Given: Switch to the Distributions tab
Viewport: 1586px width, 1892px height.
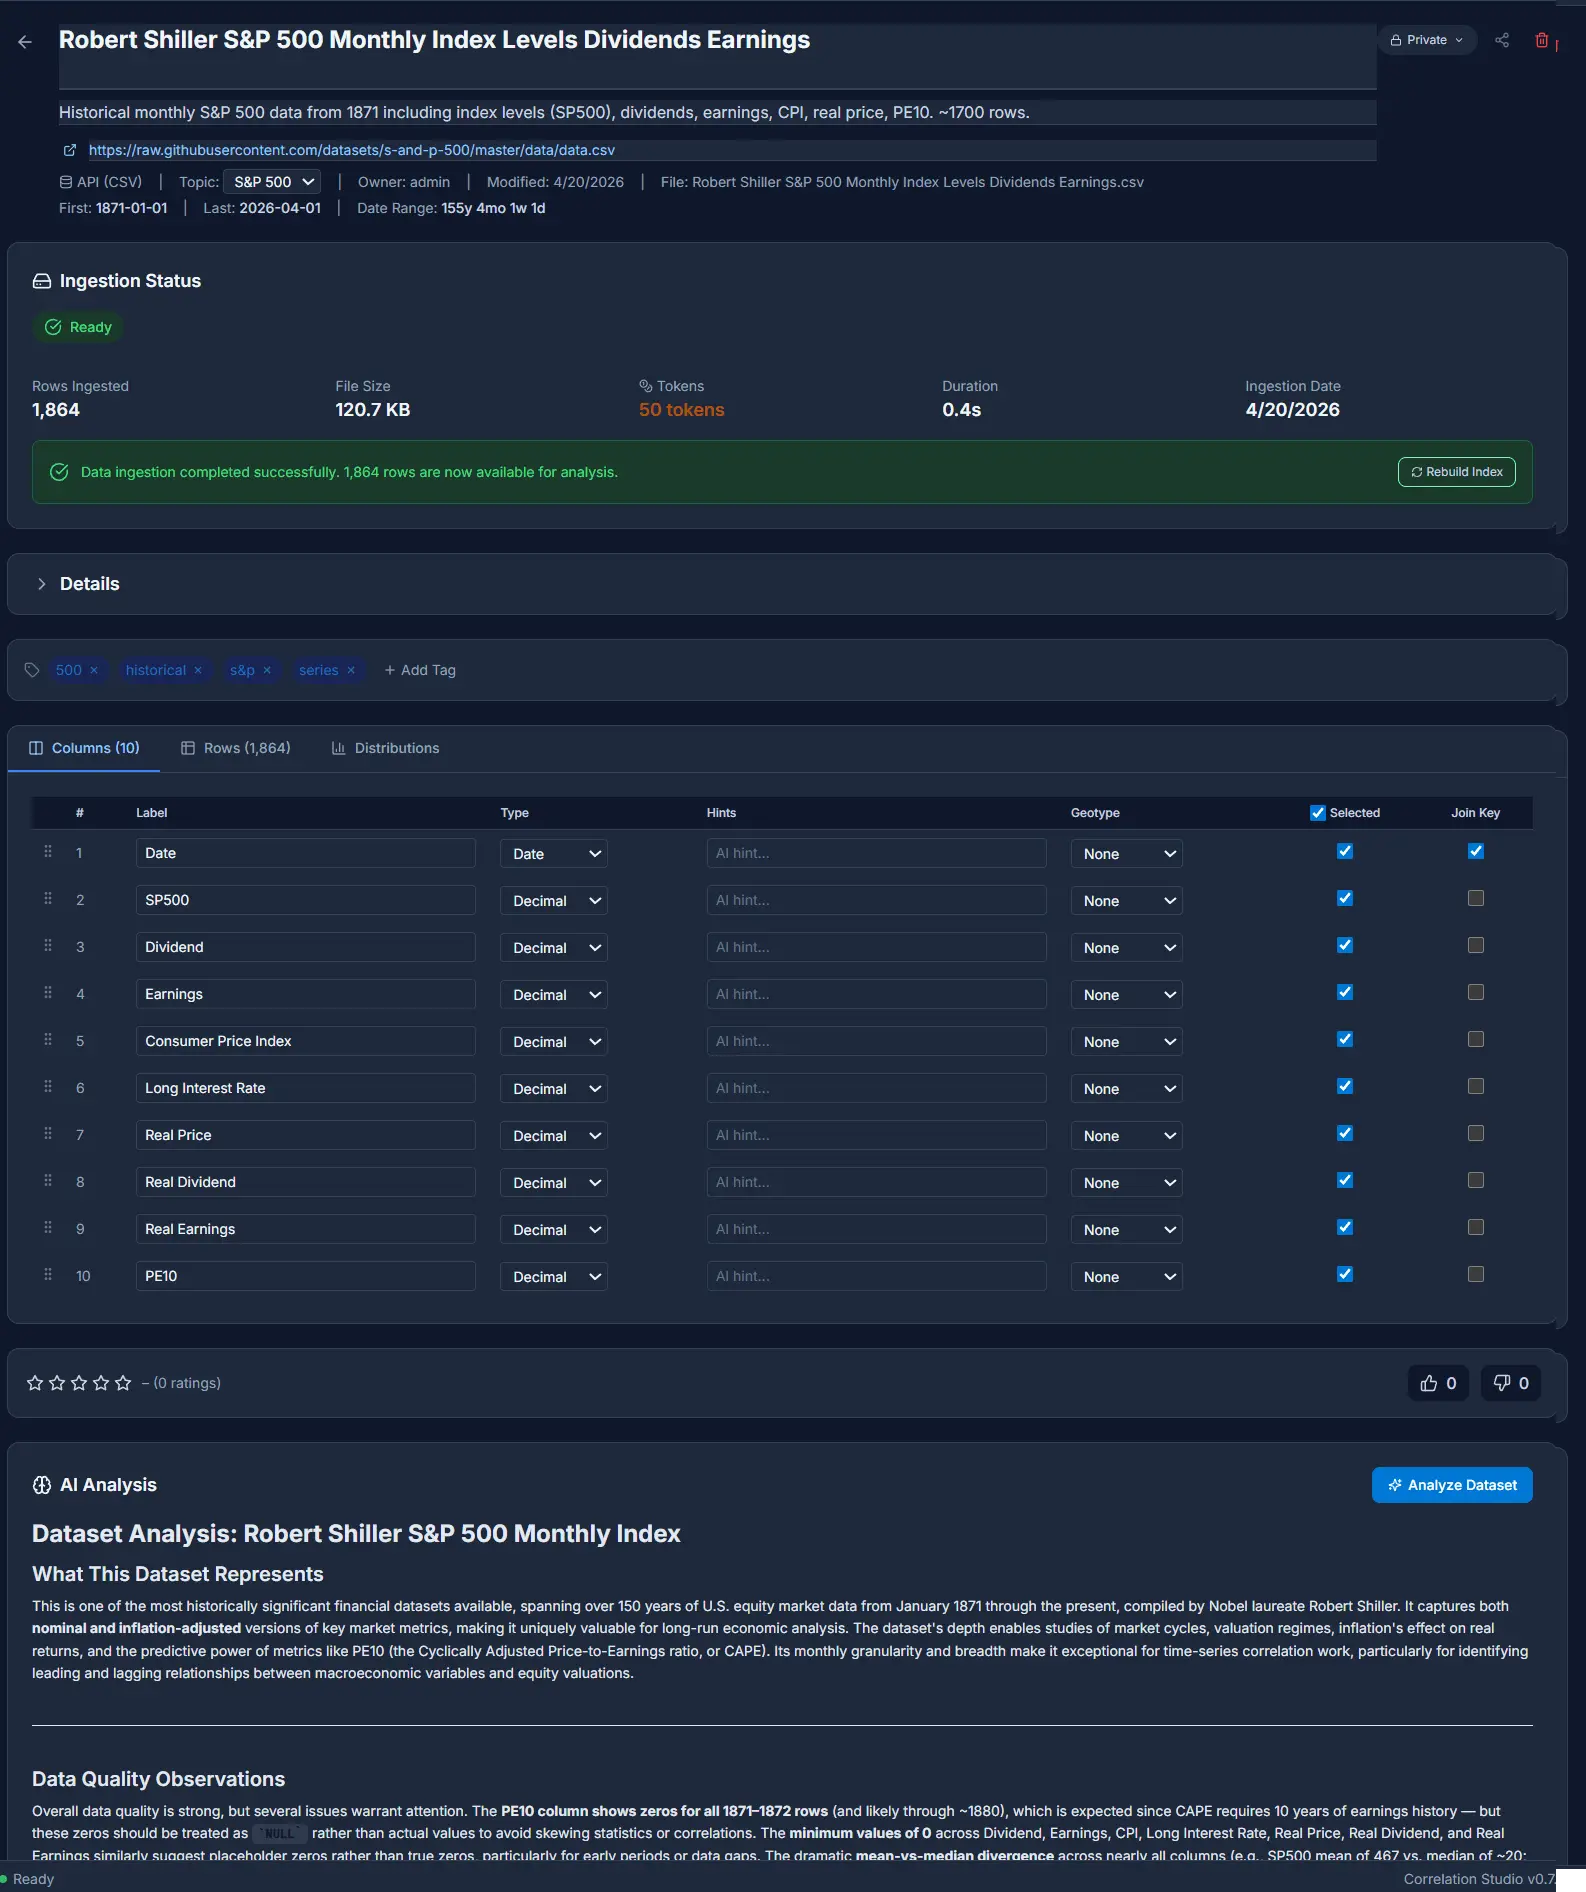Looking at the screenshot, I should (x=385, y=748).
